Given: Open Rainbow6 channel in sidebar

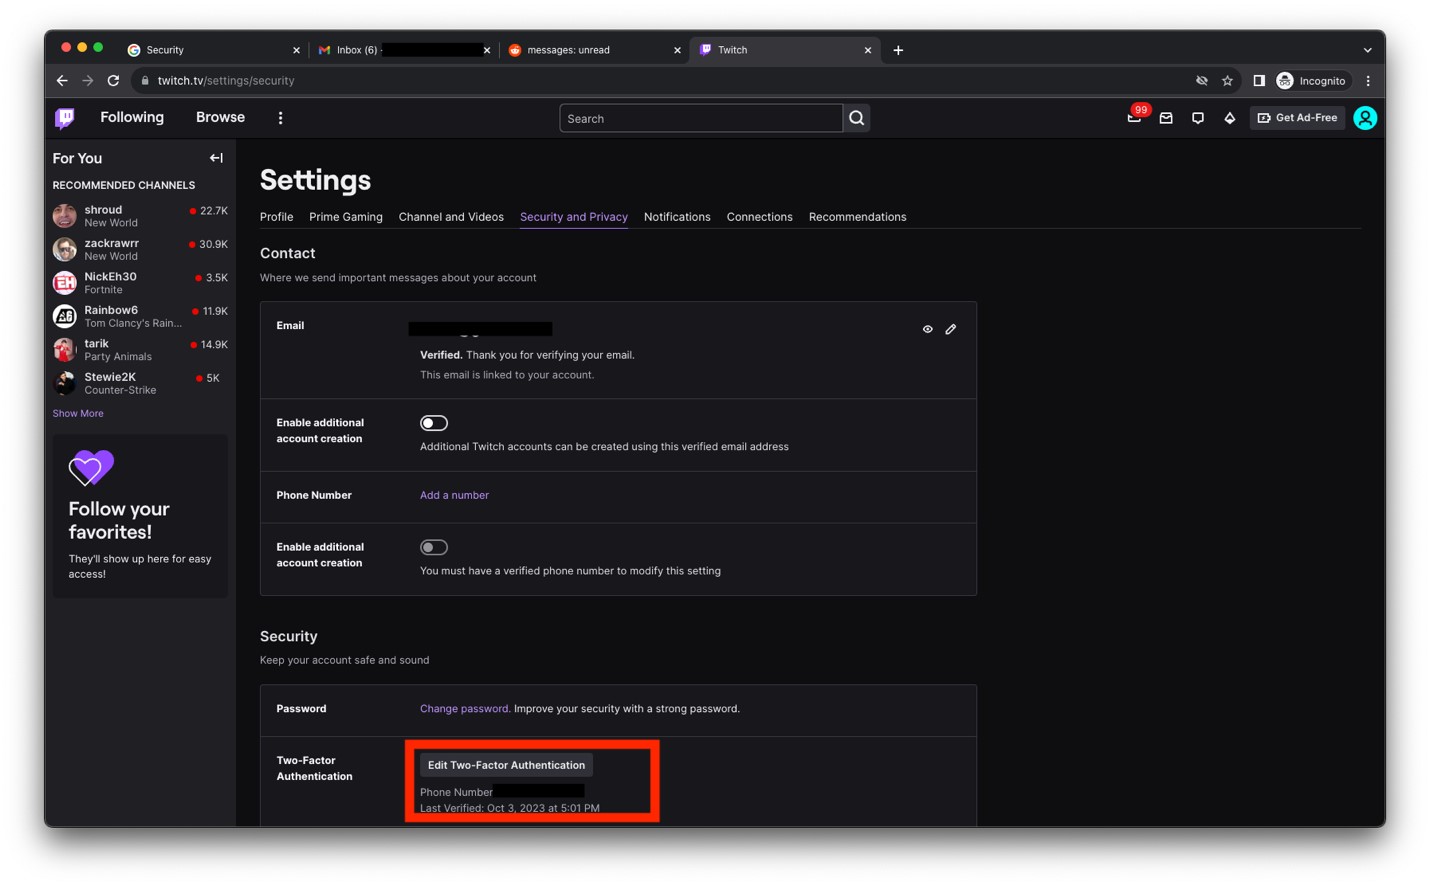Looking at the screenshot, I should pos(140,316).
